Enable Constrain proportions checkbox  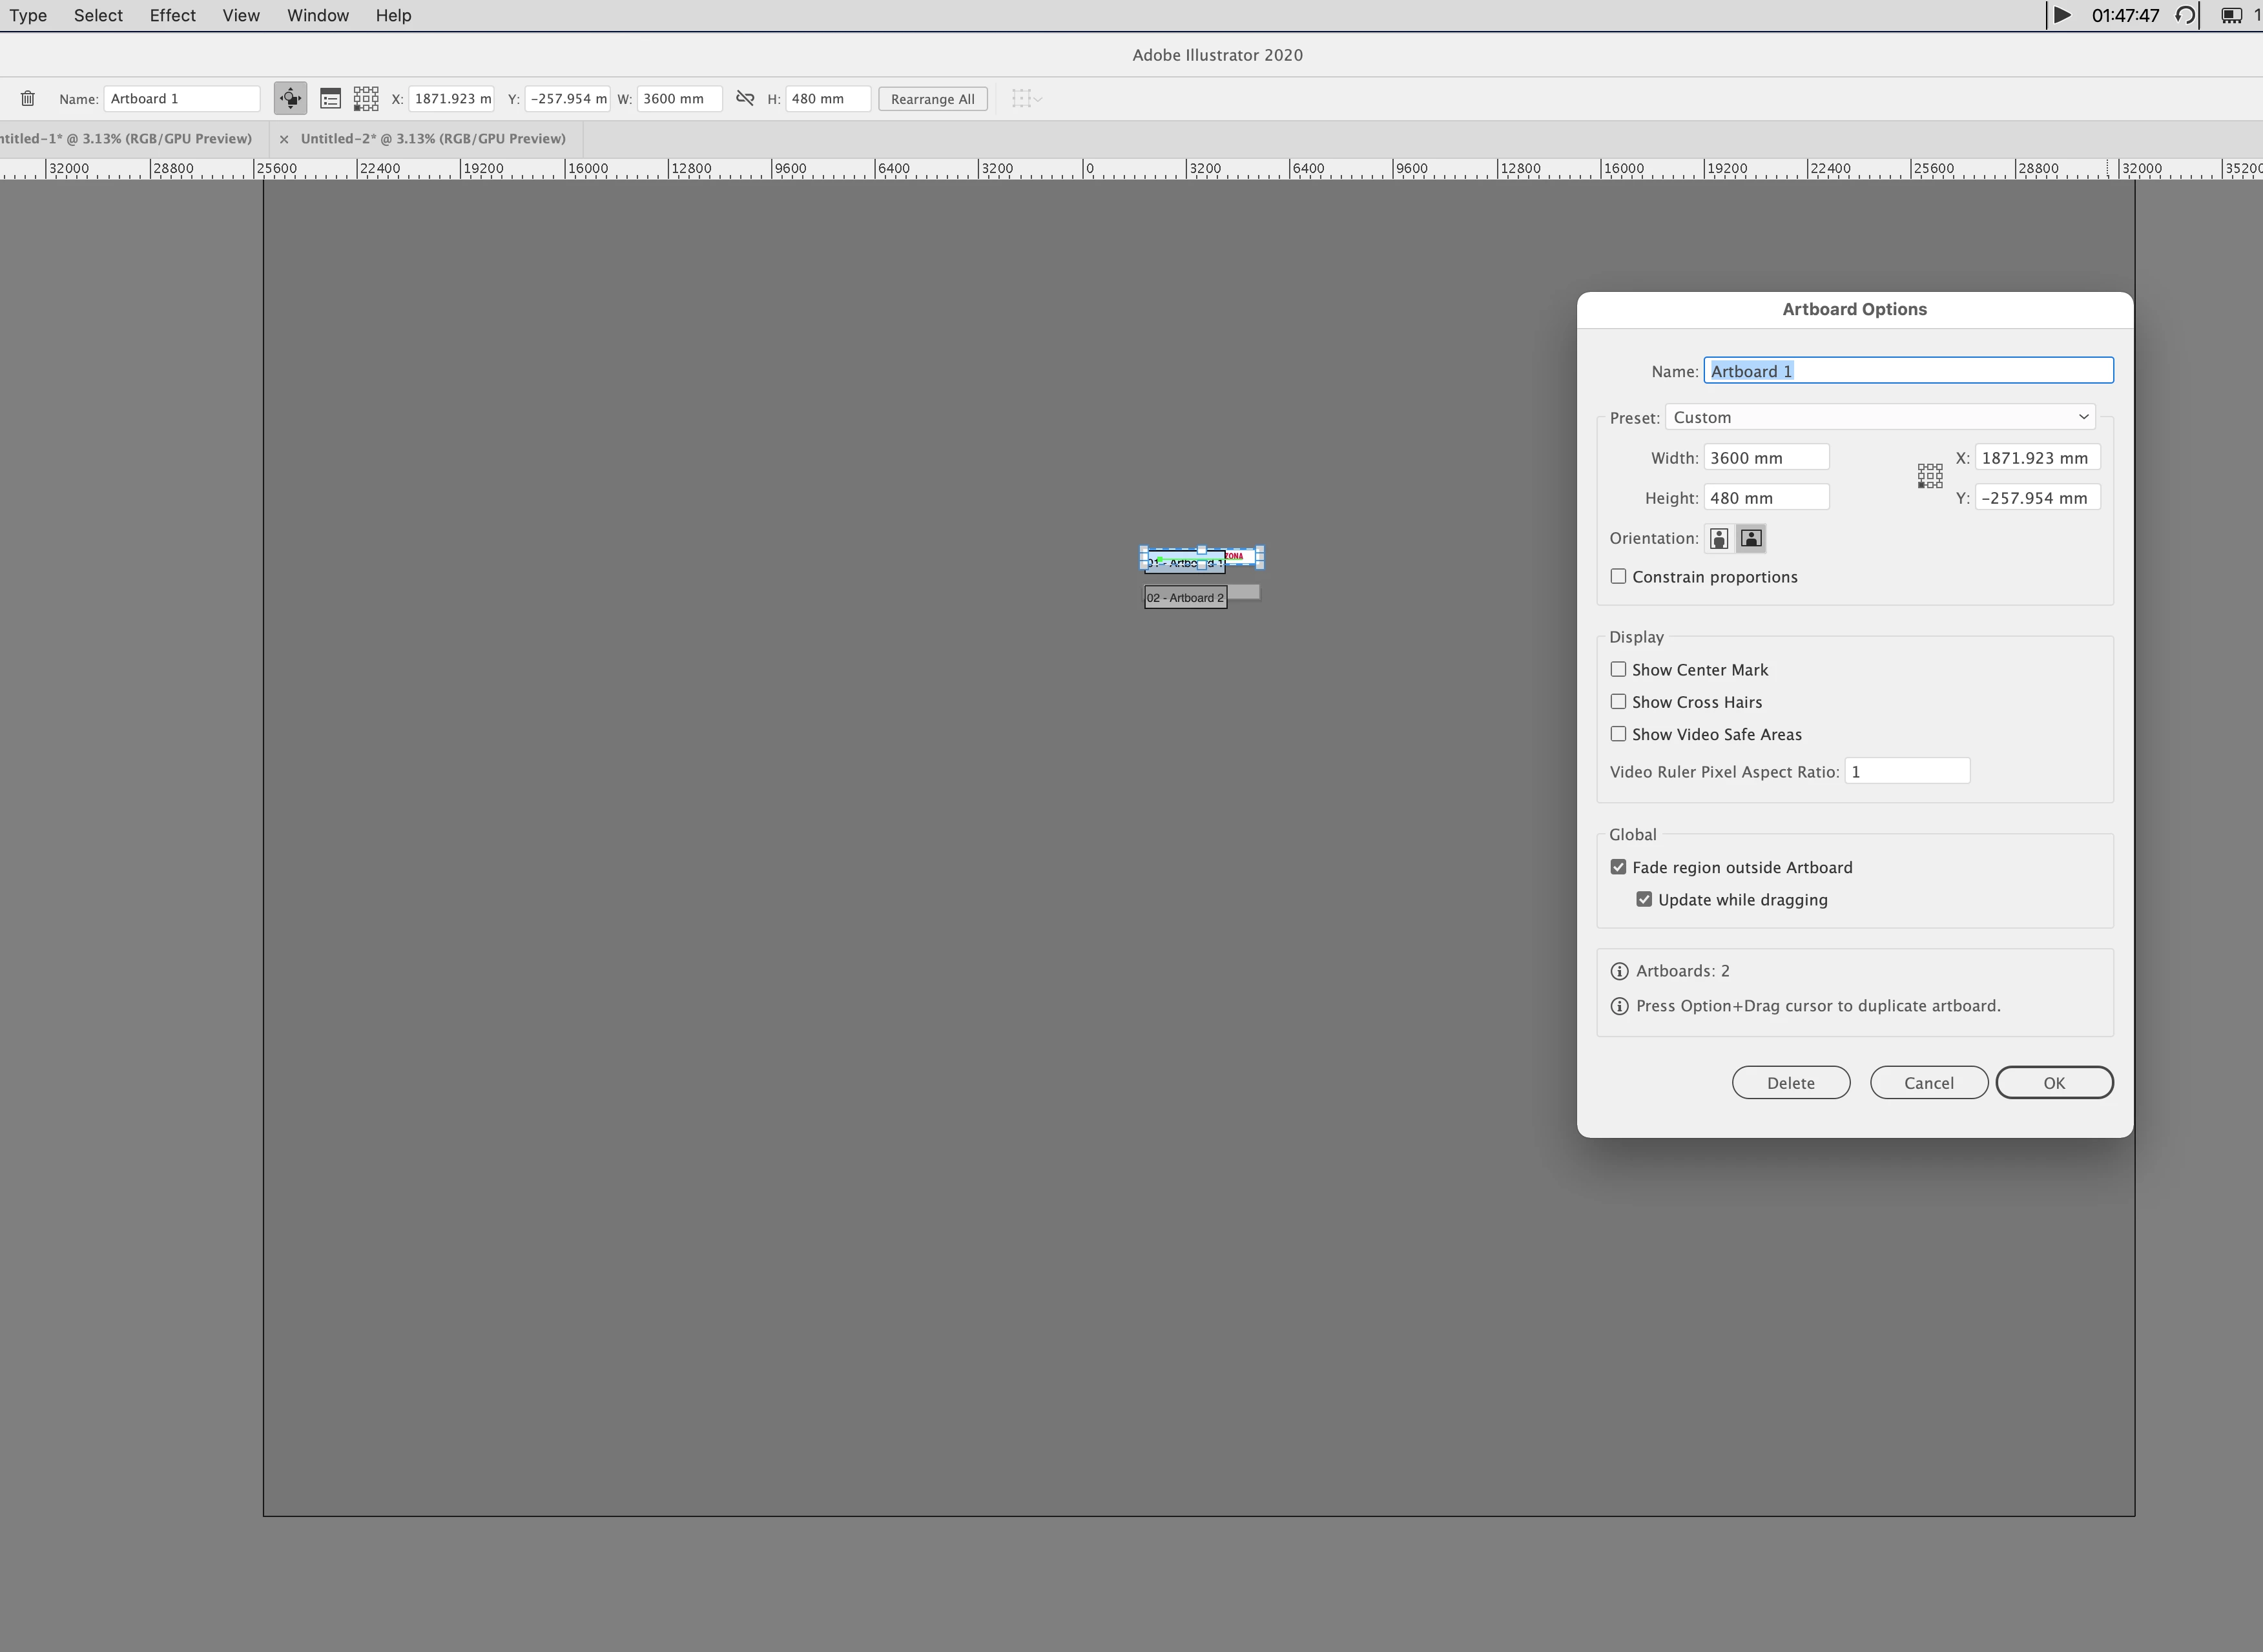1618,577
